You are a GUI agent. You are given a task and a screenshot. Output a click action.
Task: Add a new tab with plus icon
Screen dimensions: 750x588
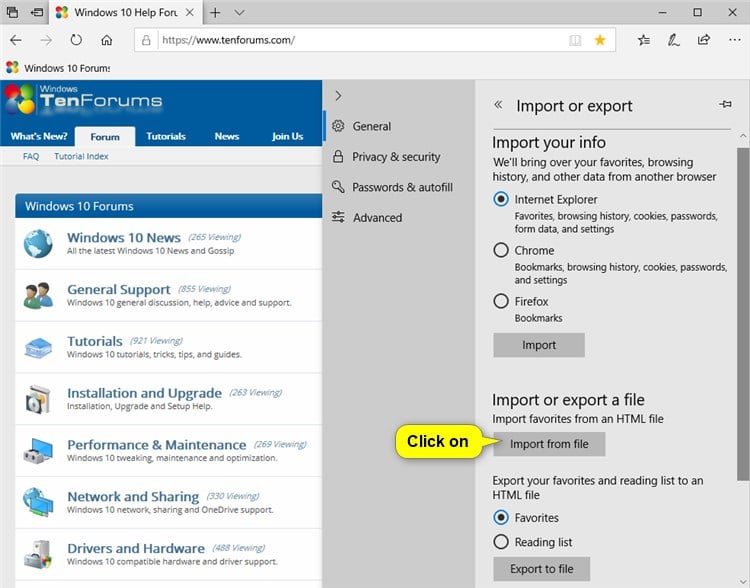(215, 12)
